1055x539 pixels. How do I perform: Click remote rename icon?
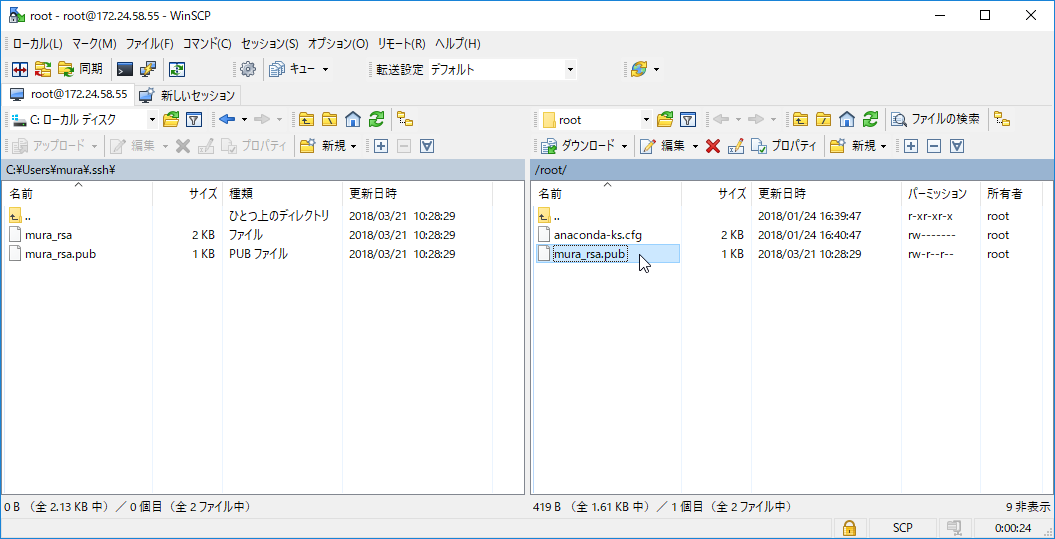735,145
